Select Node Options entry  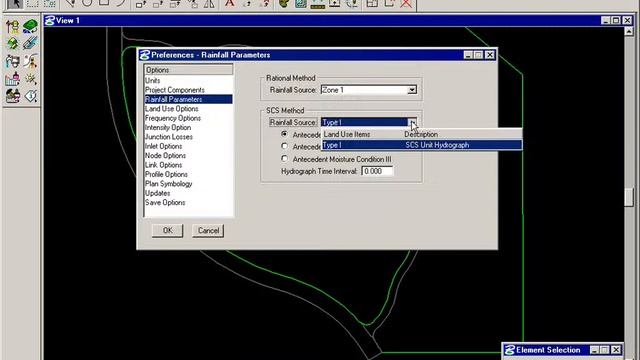[165, 156]
